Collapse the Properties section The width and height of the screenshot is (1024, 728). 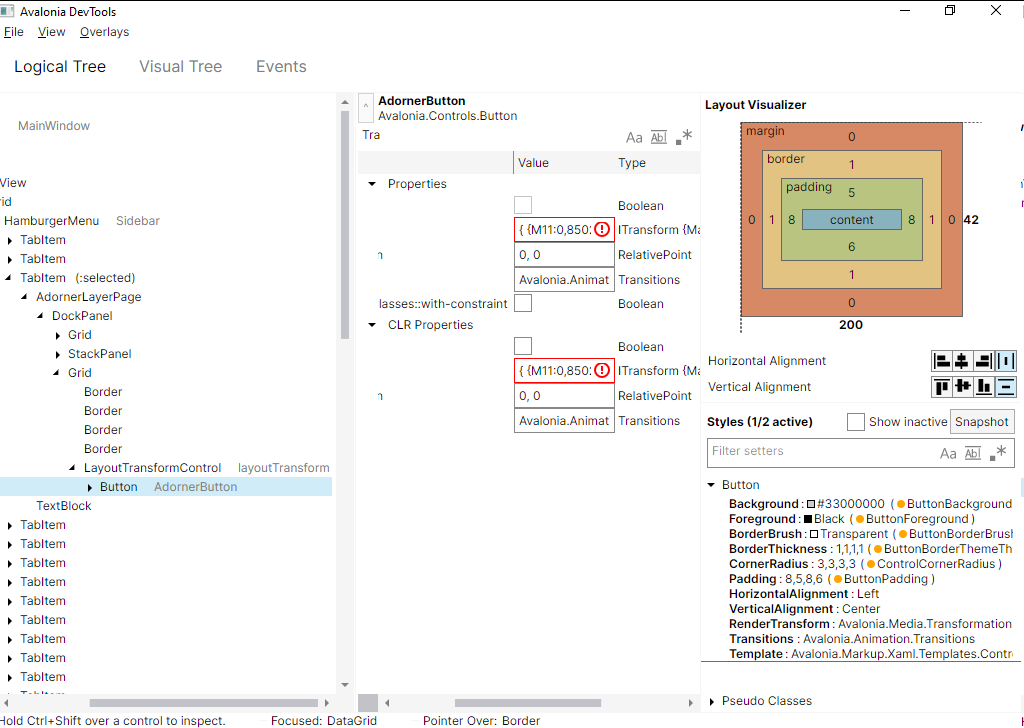pos(372,184)
